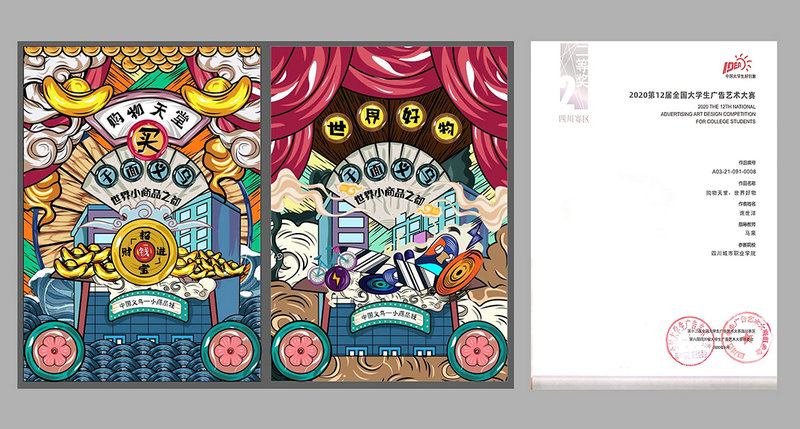Click the right pink flower wheel of second poster
This screenshot has width=800, height=429.
point(477,351)
